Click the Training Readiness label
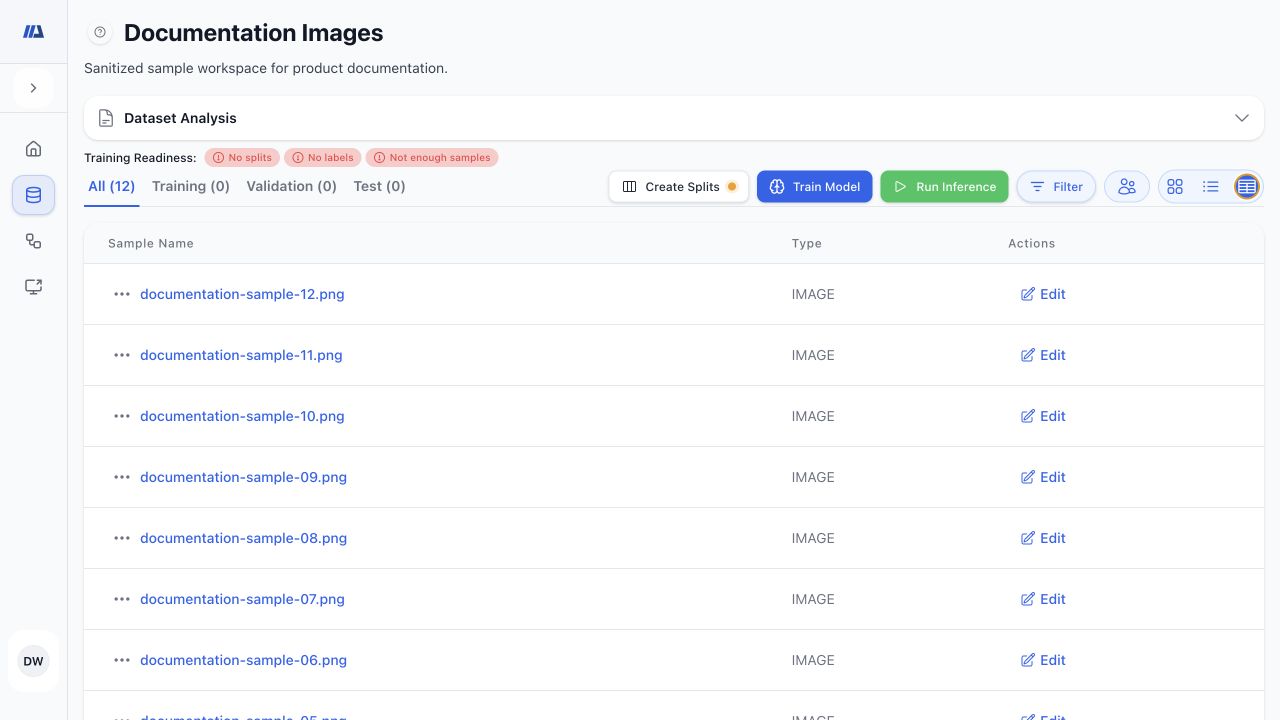The height and width of the screenshot is (720, 1280). pyautogui.click(x=140, y=158)
